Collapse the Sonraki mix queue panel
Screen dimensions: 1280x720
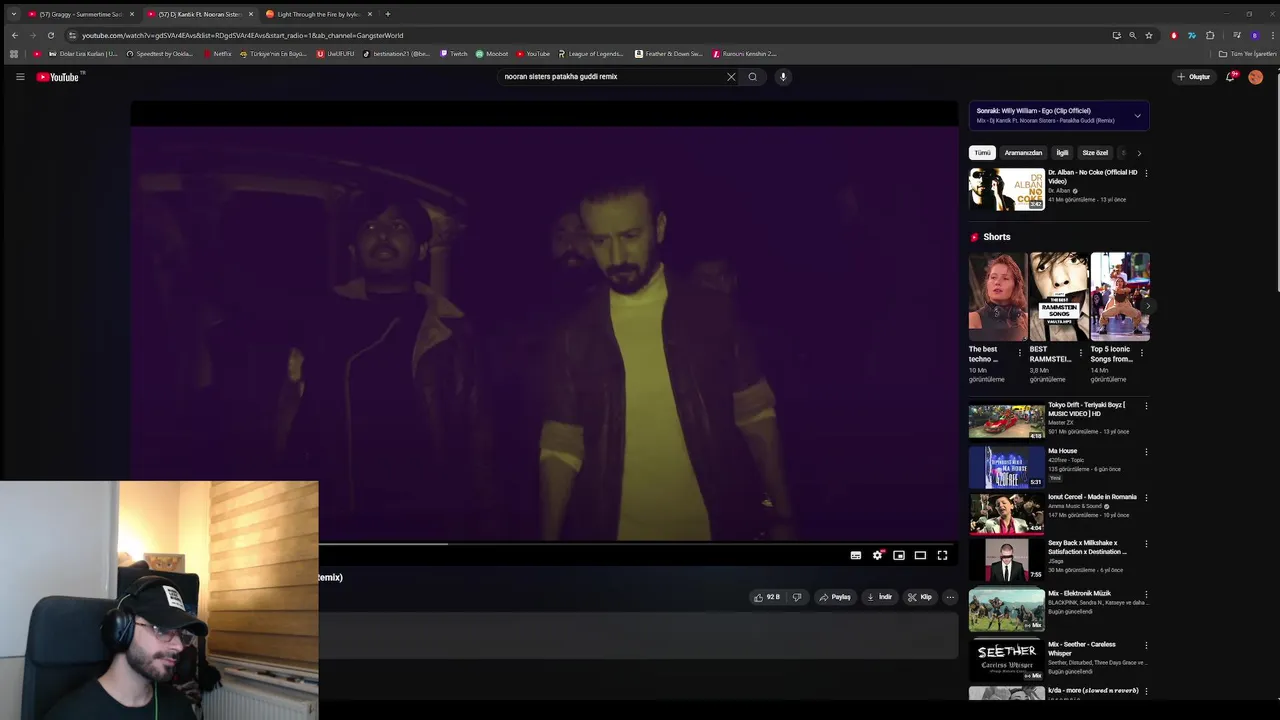pyautogui.click(x=1137, y=116)
